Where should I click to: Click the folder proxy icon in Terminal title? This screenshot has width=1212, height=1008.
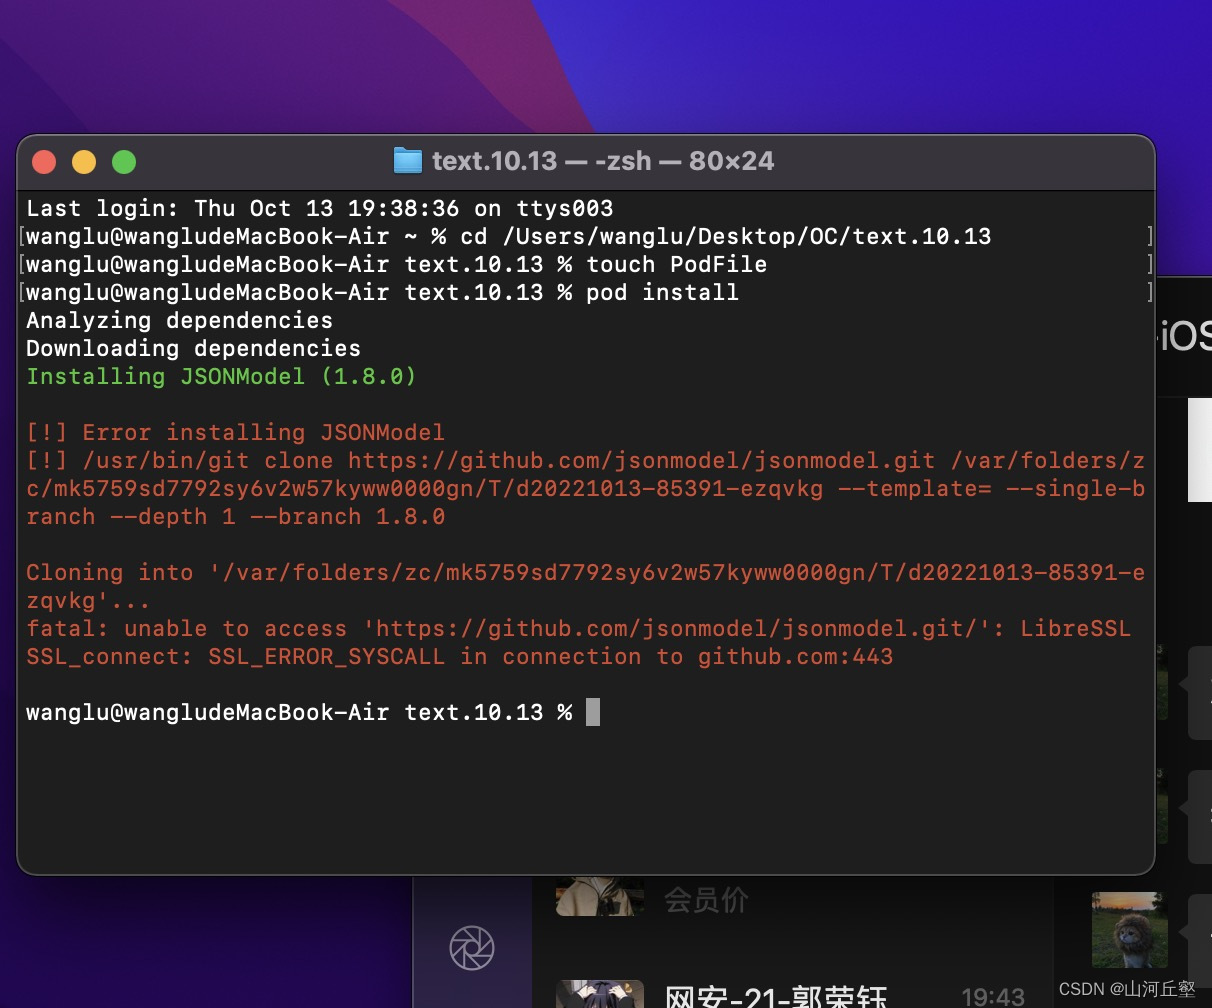pos(407,161)
